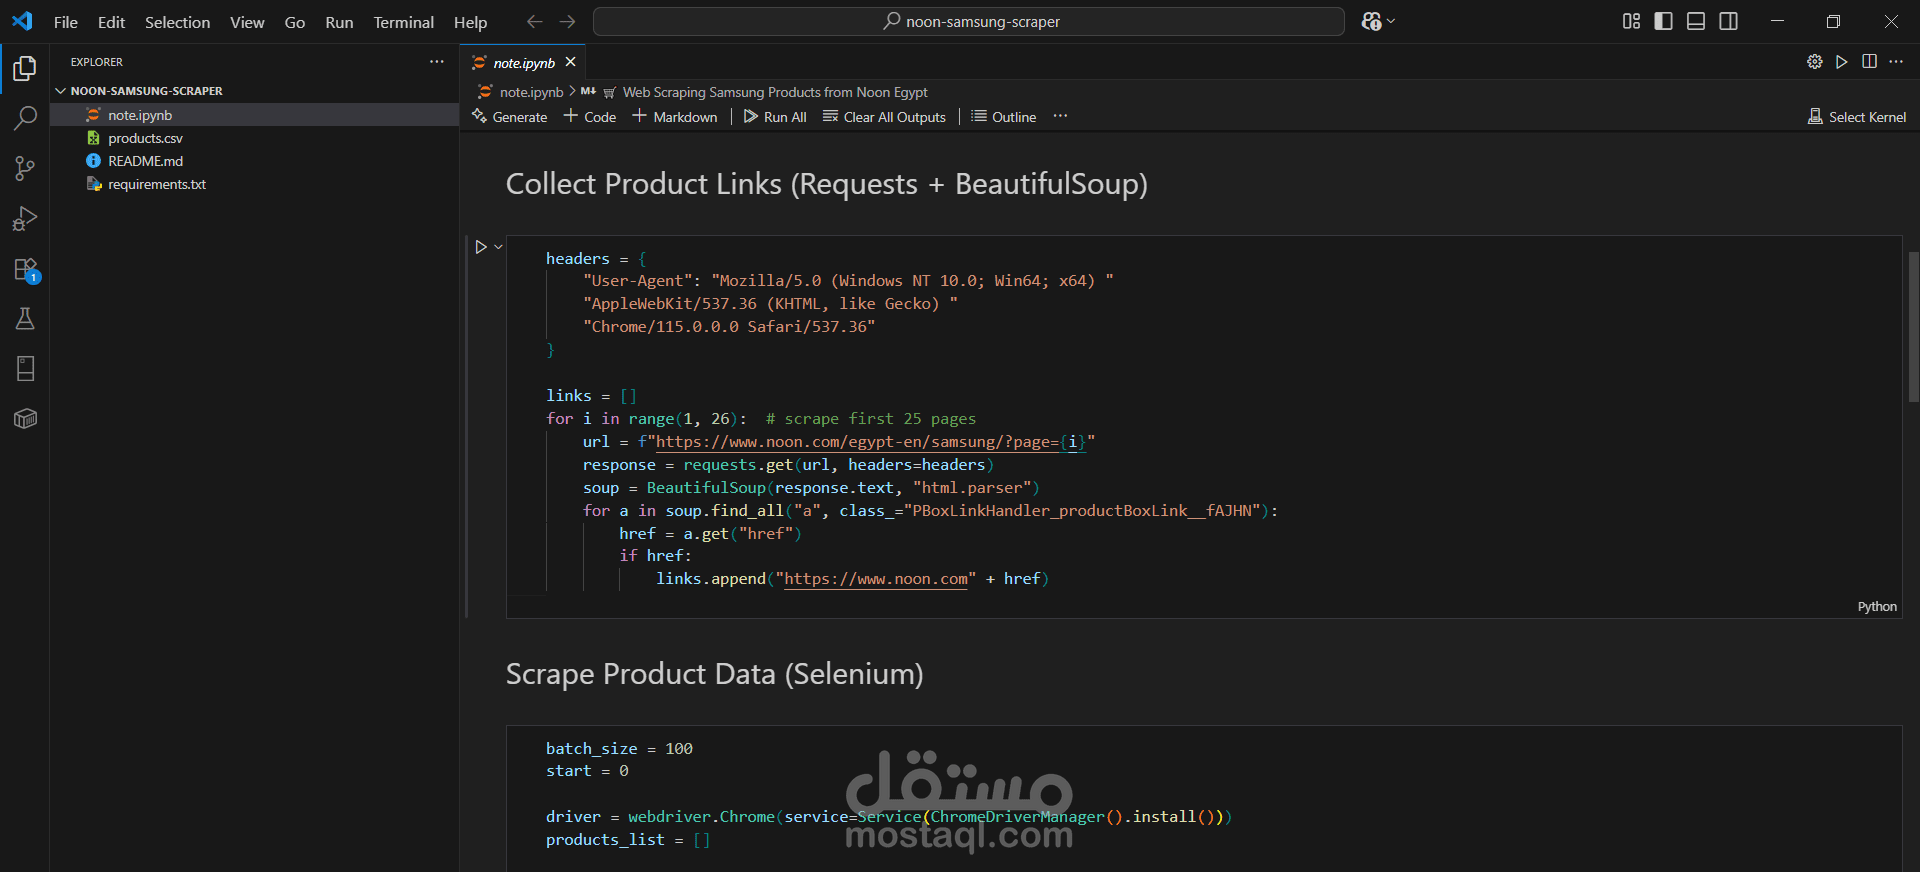1920x872 pixels.
Task: Toggle the Primary Side Bar
Action: click(x=1663, y=21)
